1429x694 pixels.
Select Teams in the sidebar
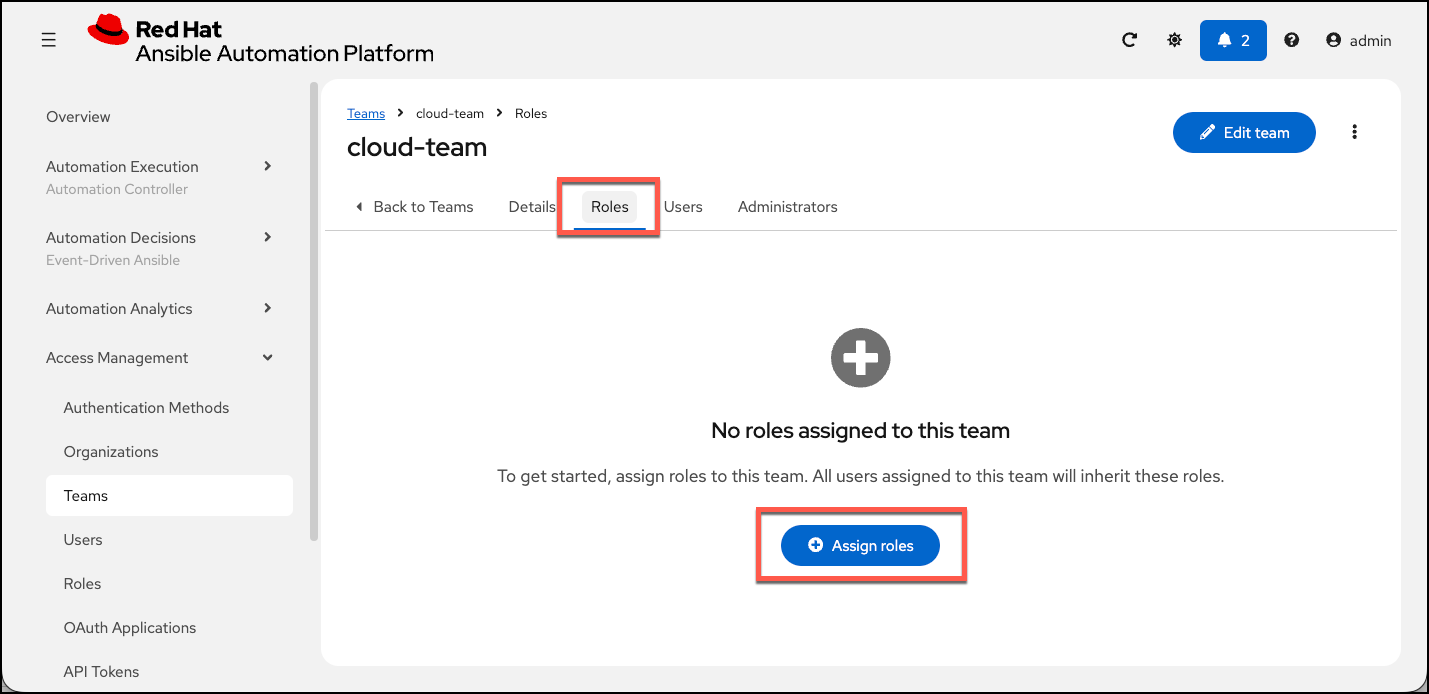point(169,496)
